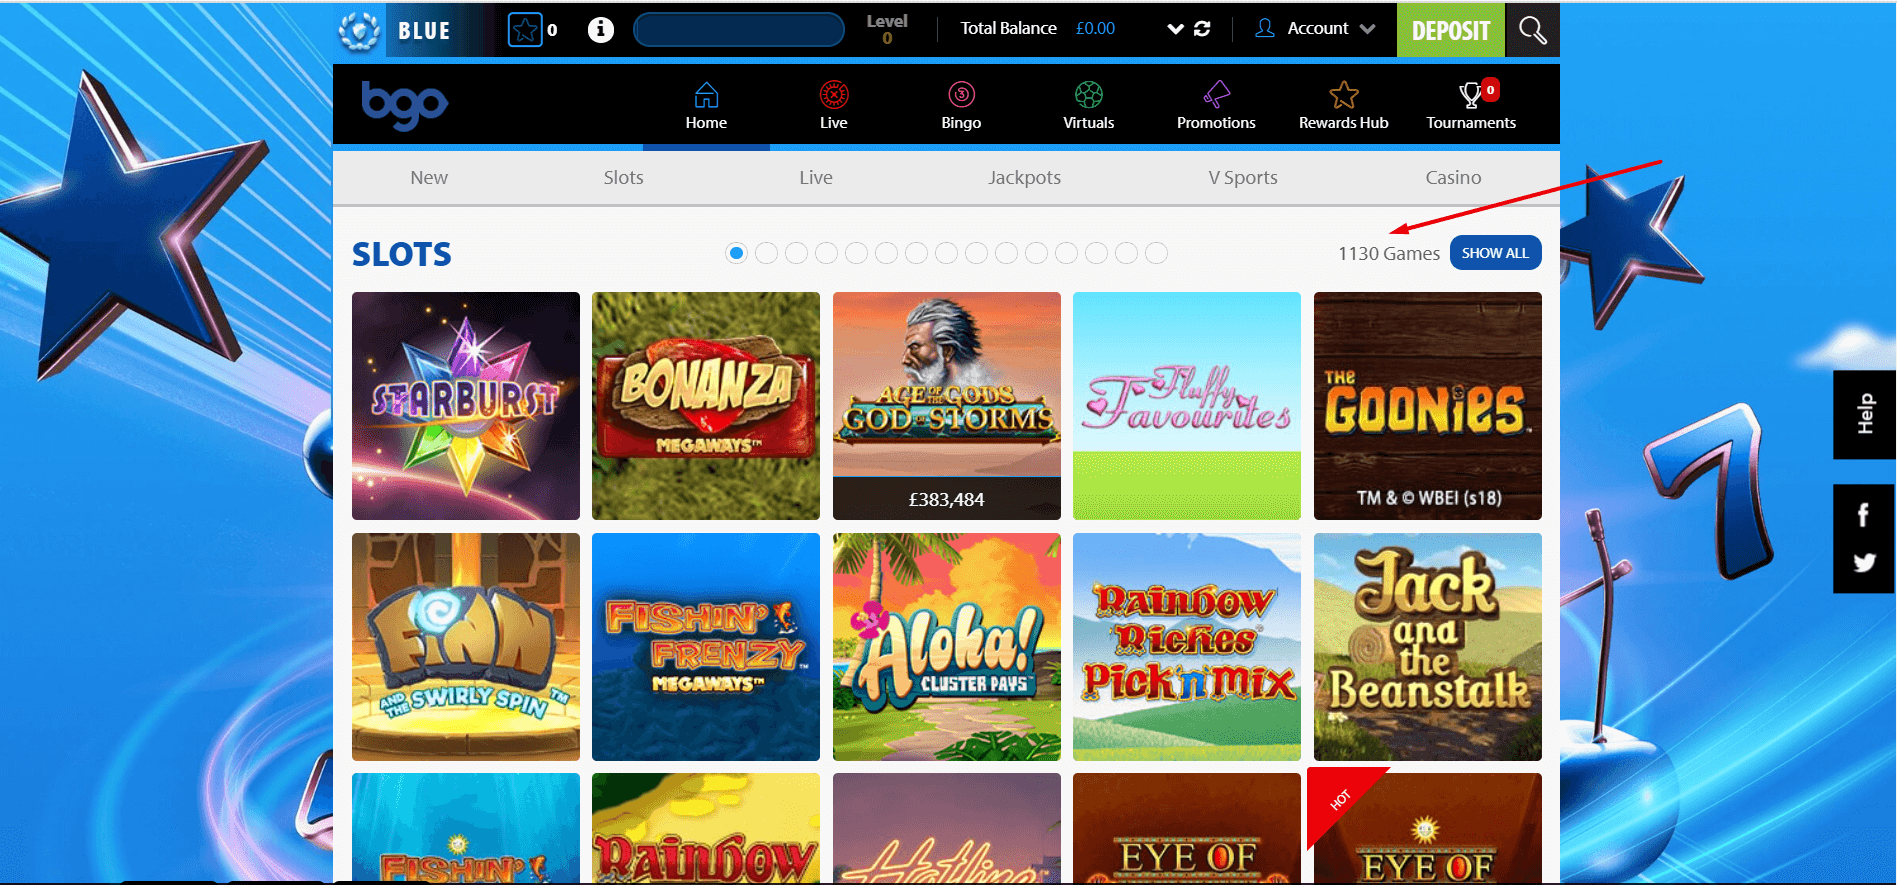Select the fifth slots carousel page dot
Image resolution: width=1897 pixels, height=885 pixels.
tap(857, 253)
